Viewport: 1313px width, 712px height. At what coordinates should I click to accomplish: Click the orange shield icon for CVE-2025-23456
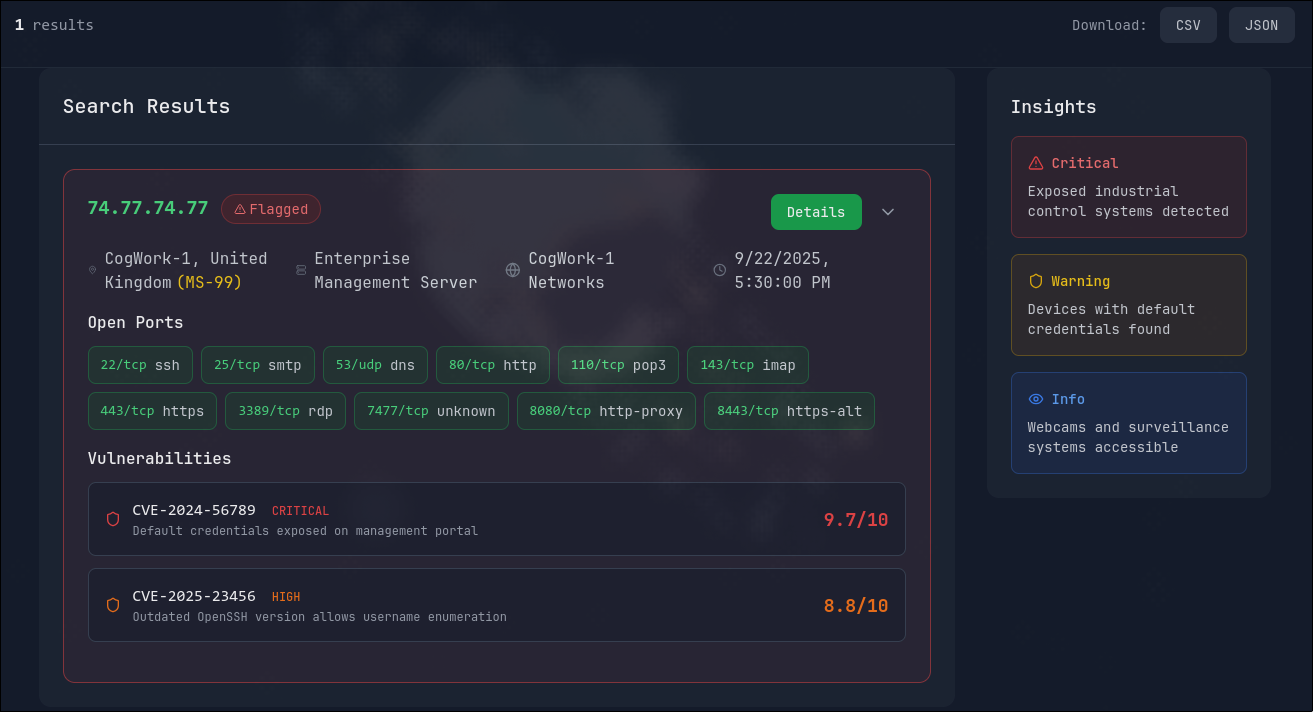tap(113, 605)
